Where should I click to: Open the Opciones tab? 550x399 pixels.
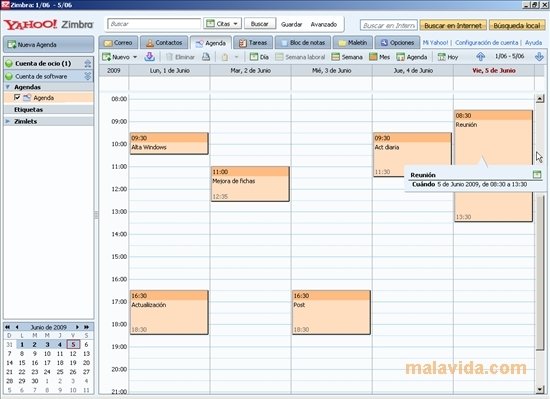click(x=397, y=43)
